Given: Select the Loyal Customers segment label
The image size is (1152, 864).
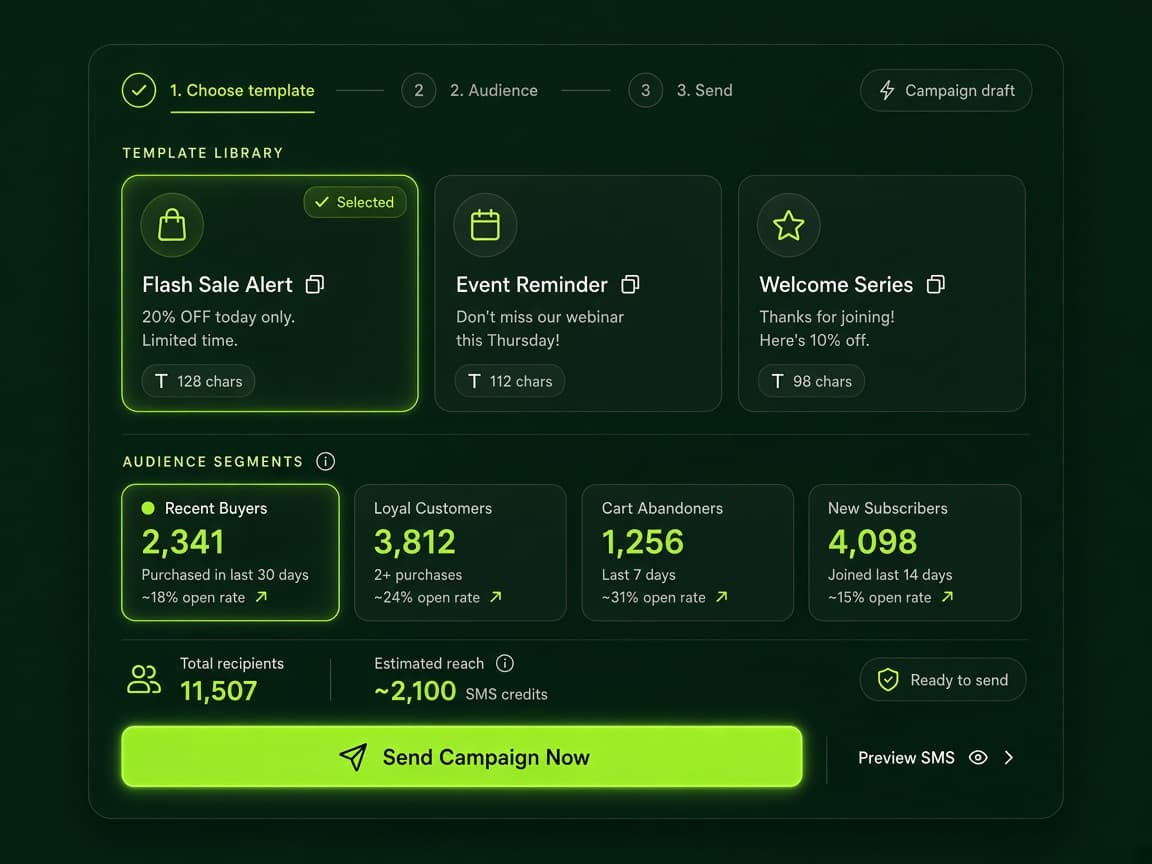Looking at the screenshot, I should pyautogui.click(x=433, y=508).
